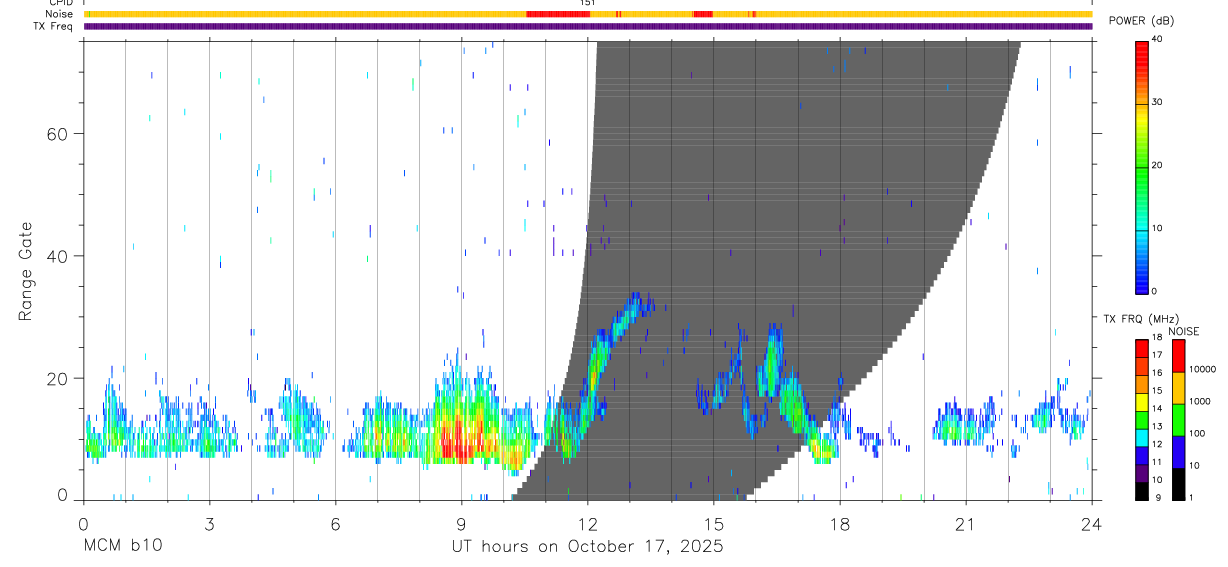The height and width of the screenshot is (567, 1228).
Task: Click the 'POWER (dB)' legend title
Action: click(1141, 21)
